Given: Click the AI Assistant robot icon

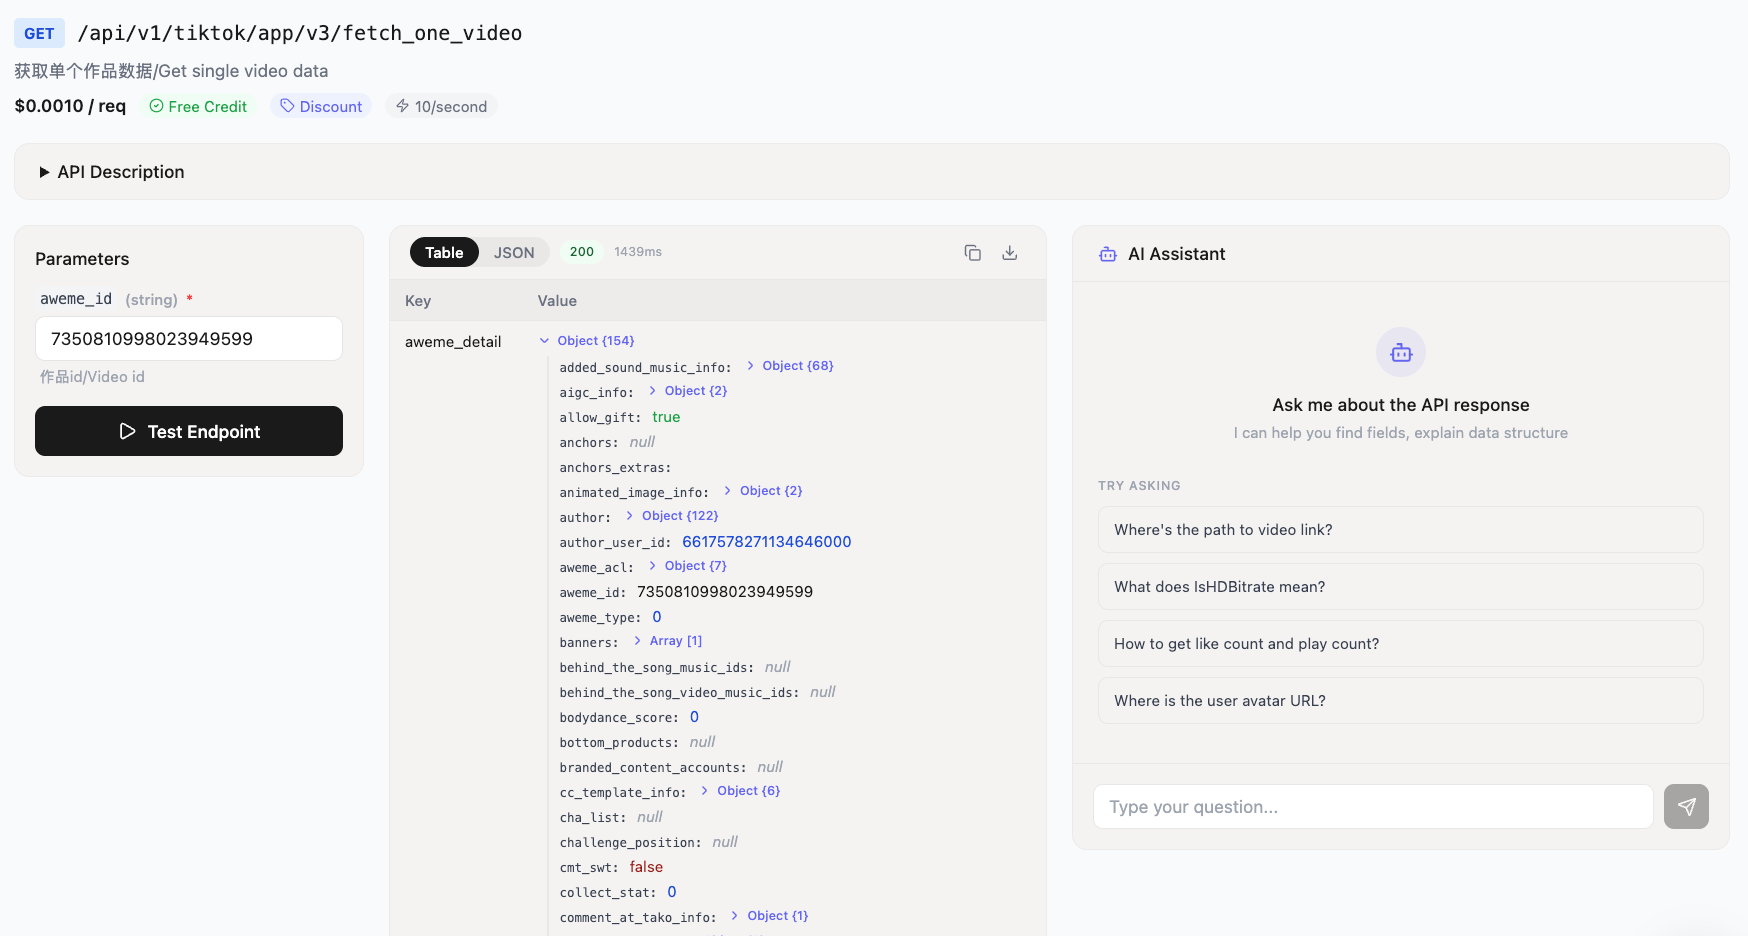Looking at the screenshot, I should click(1107, 254).
